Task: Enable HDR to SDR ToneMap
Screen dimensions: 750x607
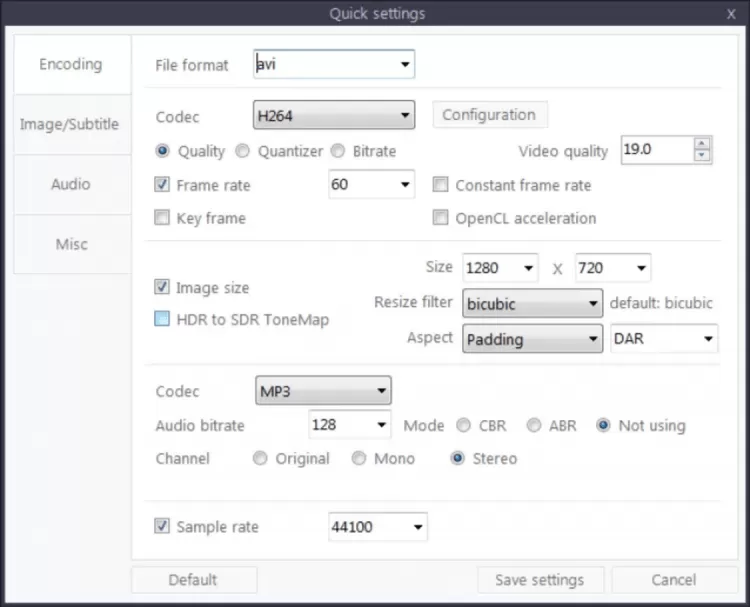Action: click(x=162, y=320)
